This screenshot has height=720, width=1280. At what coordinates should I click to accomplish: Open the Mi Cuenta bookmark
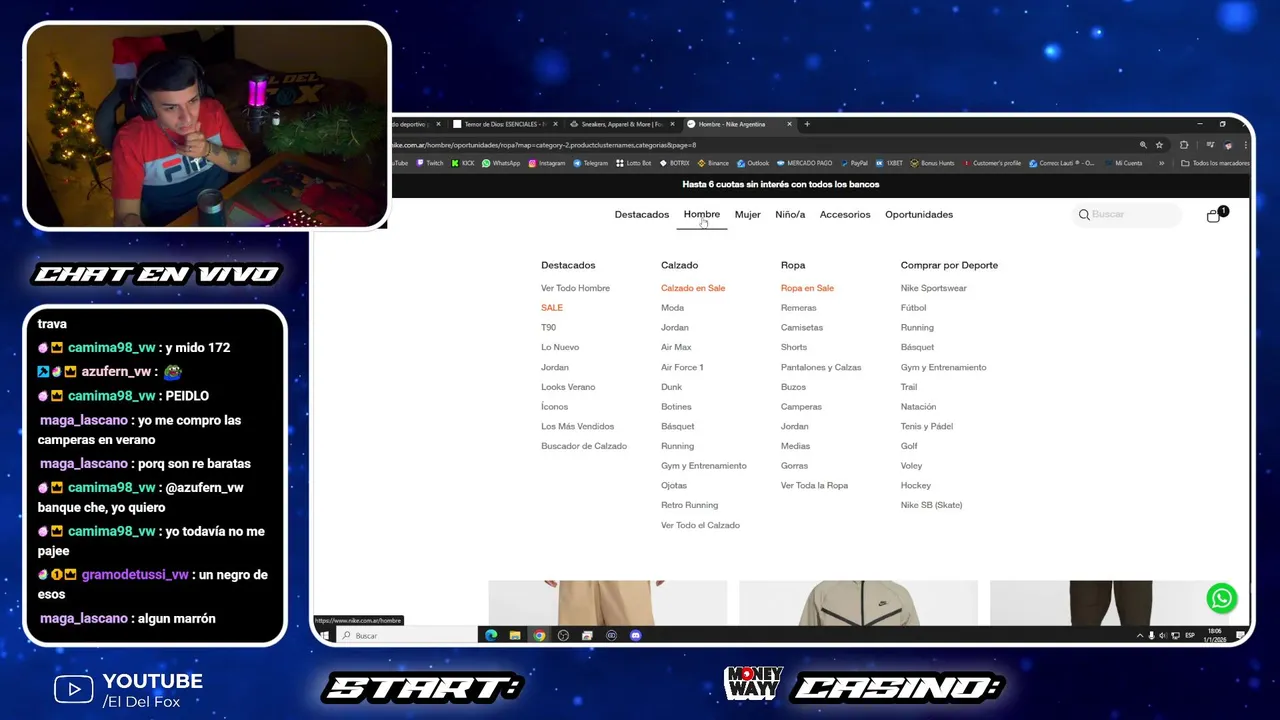[1123, 163]
